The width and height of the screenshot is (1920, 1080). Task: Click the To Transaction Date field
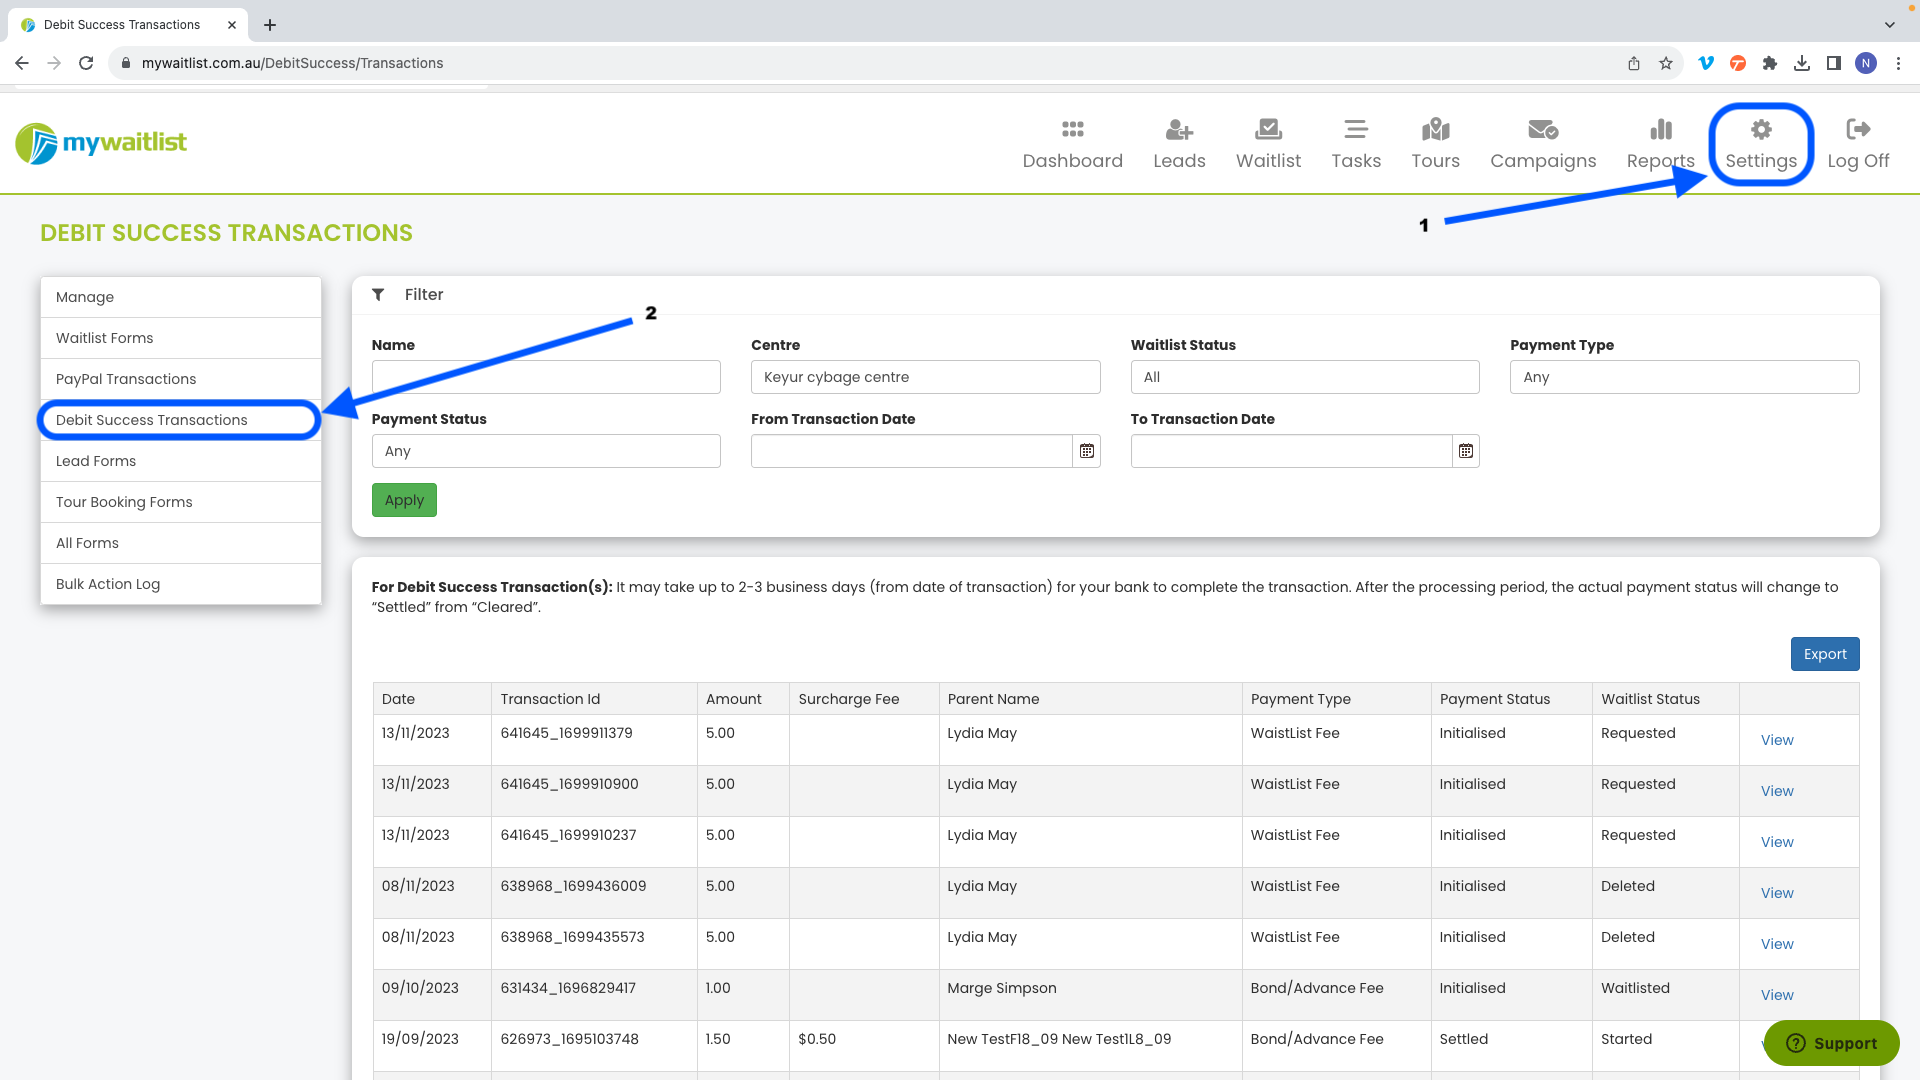(1291, 451)
